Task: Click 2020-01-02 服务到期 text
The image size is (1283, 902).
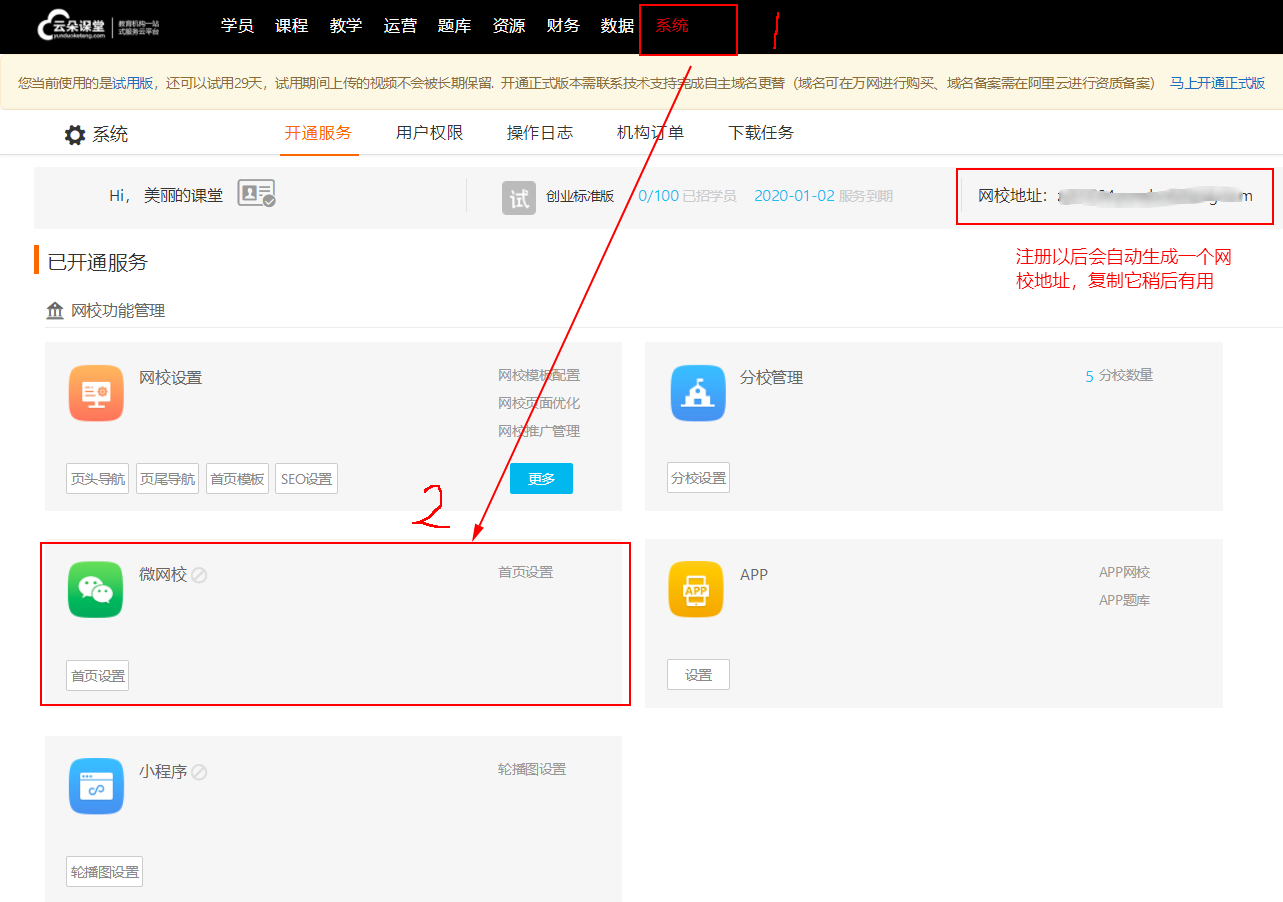Action: 823,196
